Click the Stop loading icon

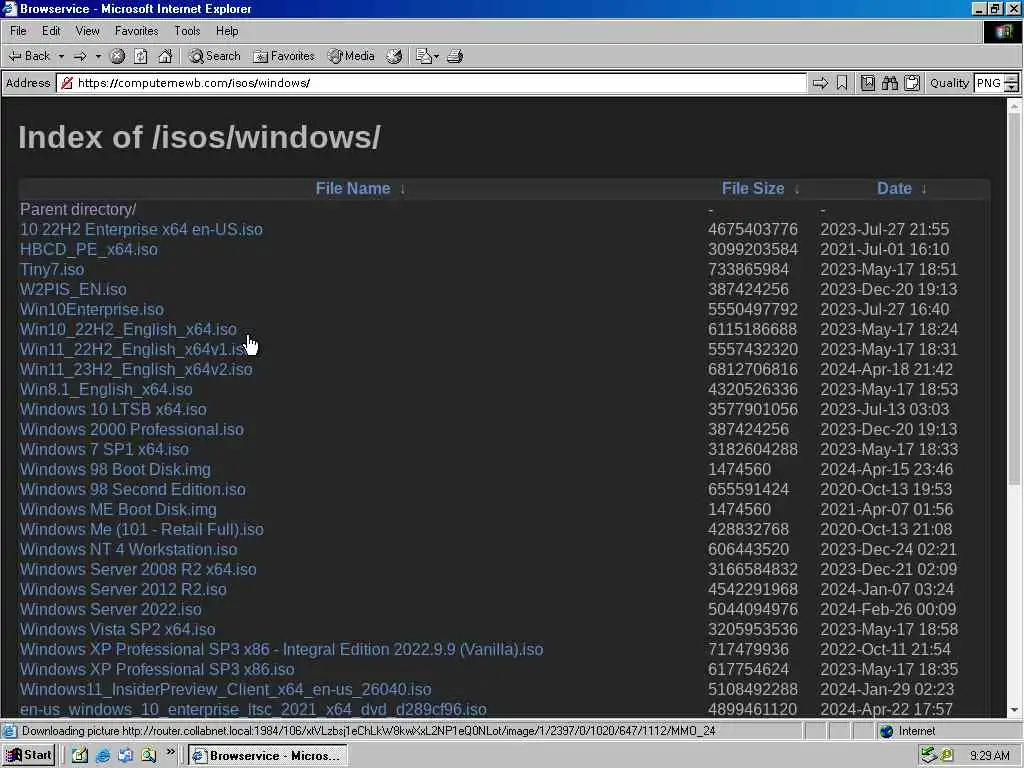(118, 56)
